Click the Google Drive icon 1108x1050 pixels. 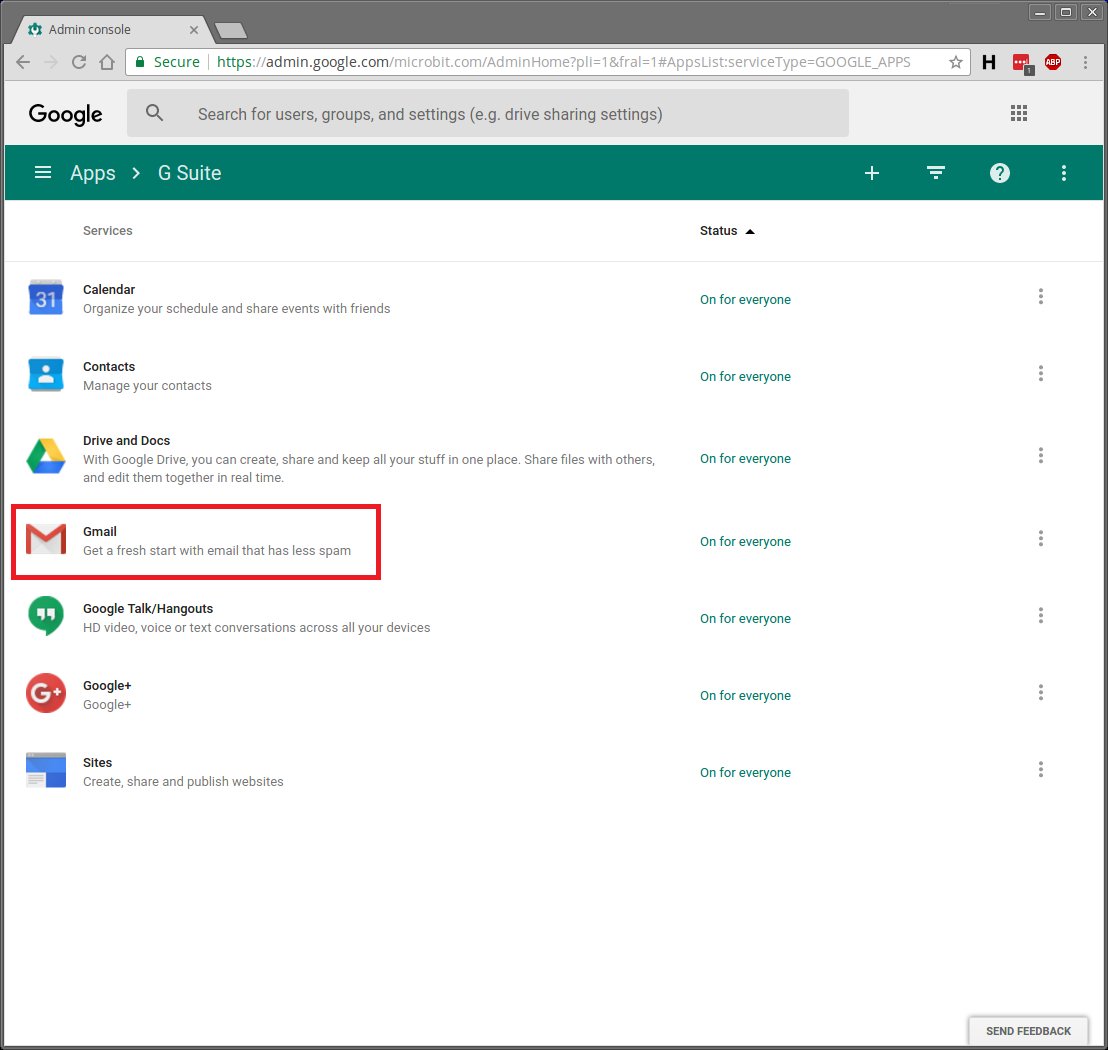(x=46, y=457)
